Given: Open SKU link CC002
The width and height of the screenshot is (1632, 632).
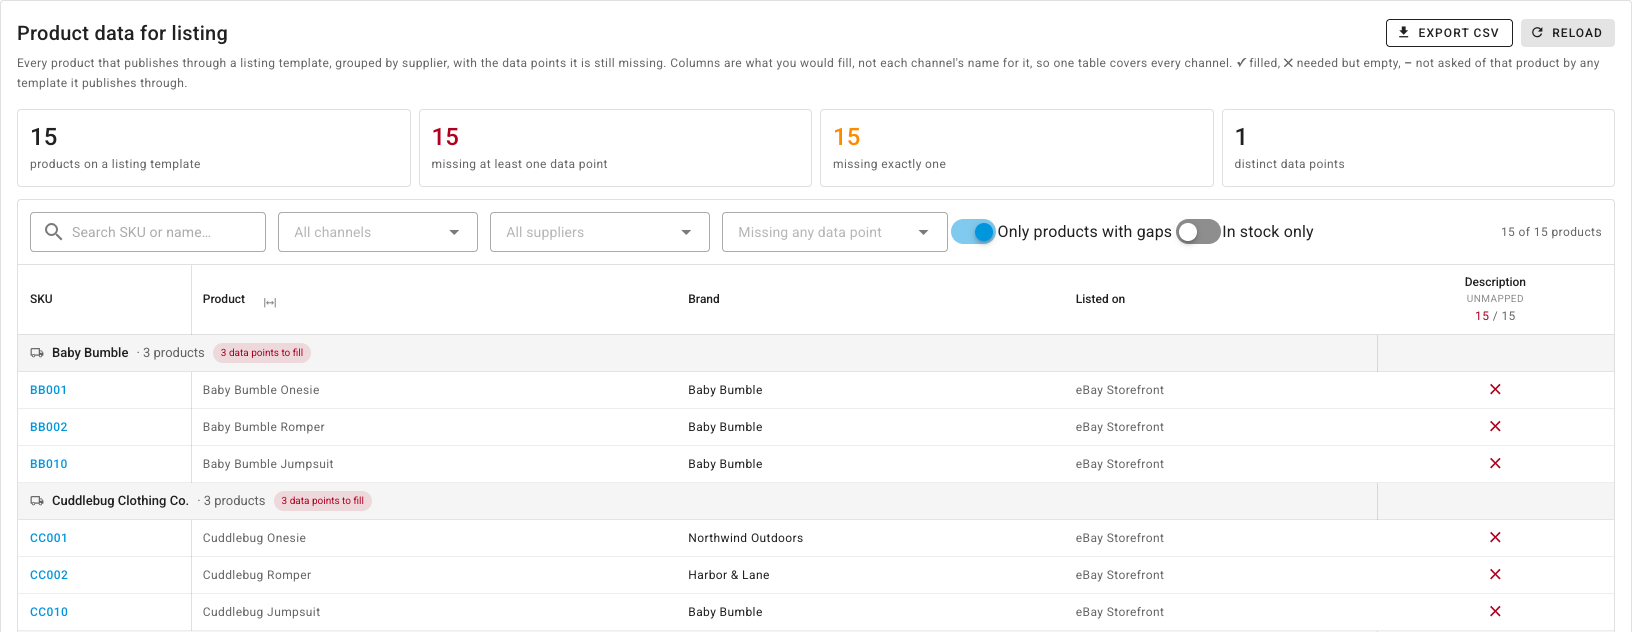Looking at the screenshot, I should tap(49, 575).
